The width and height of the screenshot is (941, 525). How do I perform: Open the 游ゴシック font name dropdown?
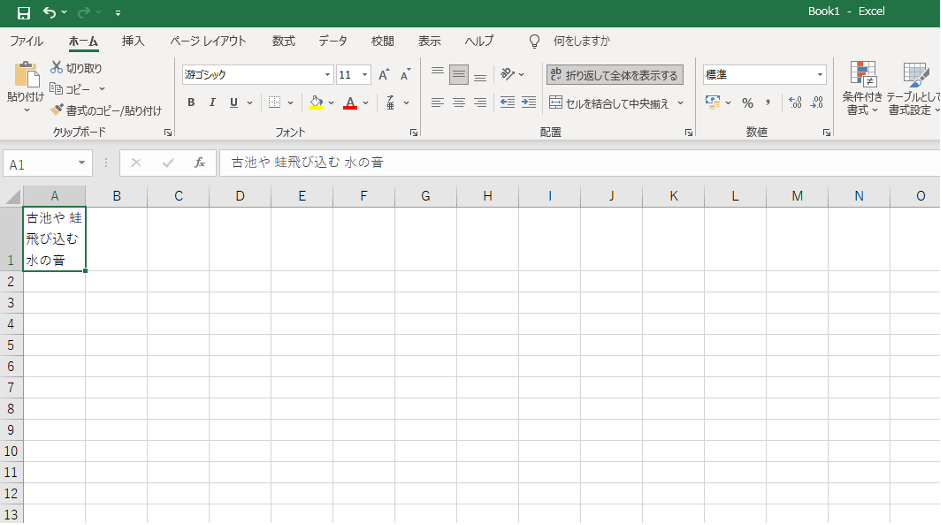point(327,75)
